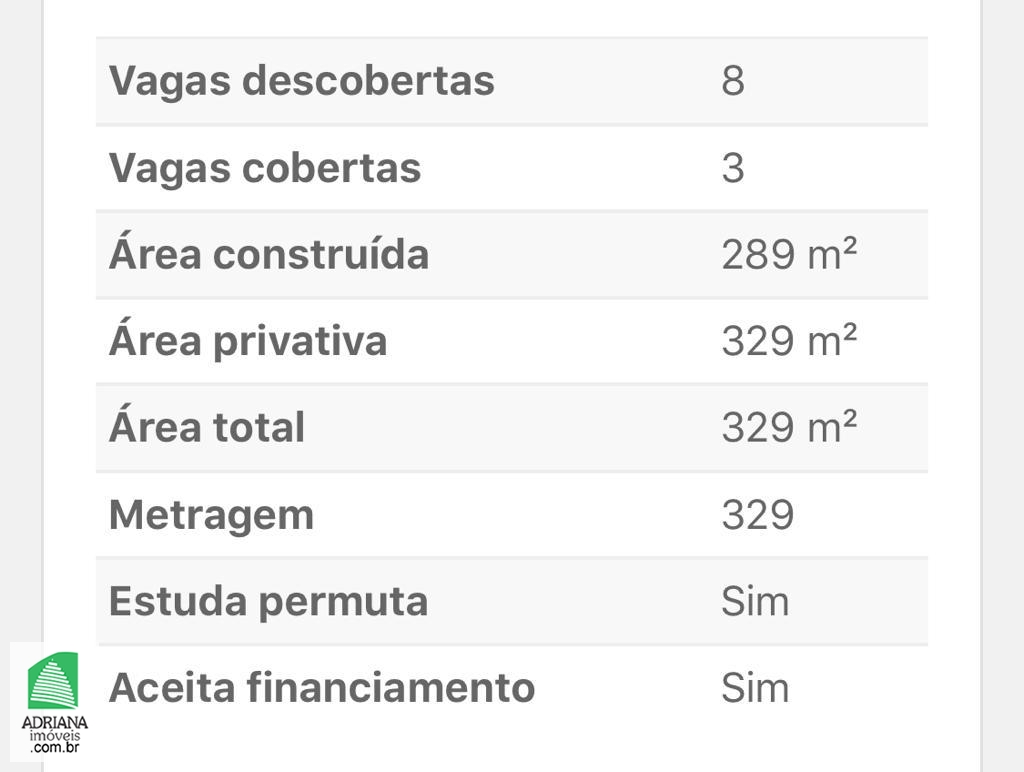Select the Vagas cobertas label
Viewport: 1024px width, 772px height.
pyautogui.click(x=265, y=168)
